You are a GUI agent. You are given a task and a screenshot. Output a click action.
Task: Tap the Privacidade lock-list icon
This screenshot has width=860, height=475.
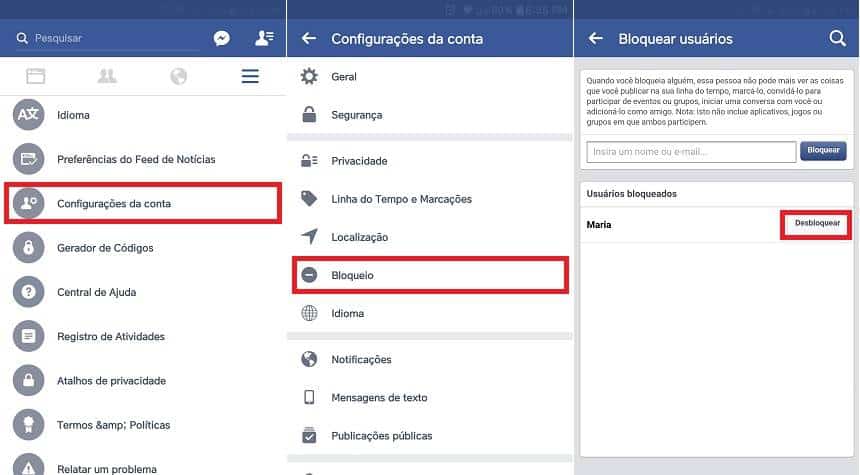coord(309,161)
